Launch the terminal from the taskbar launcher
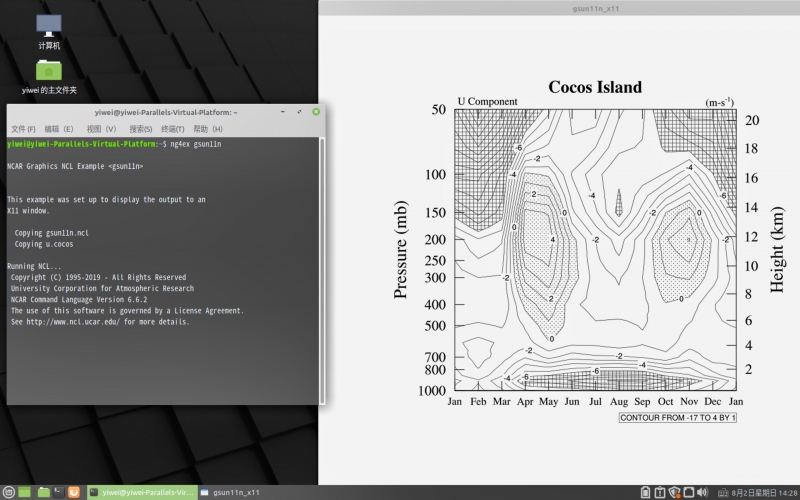800x500 pixels. [59, 492]
